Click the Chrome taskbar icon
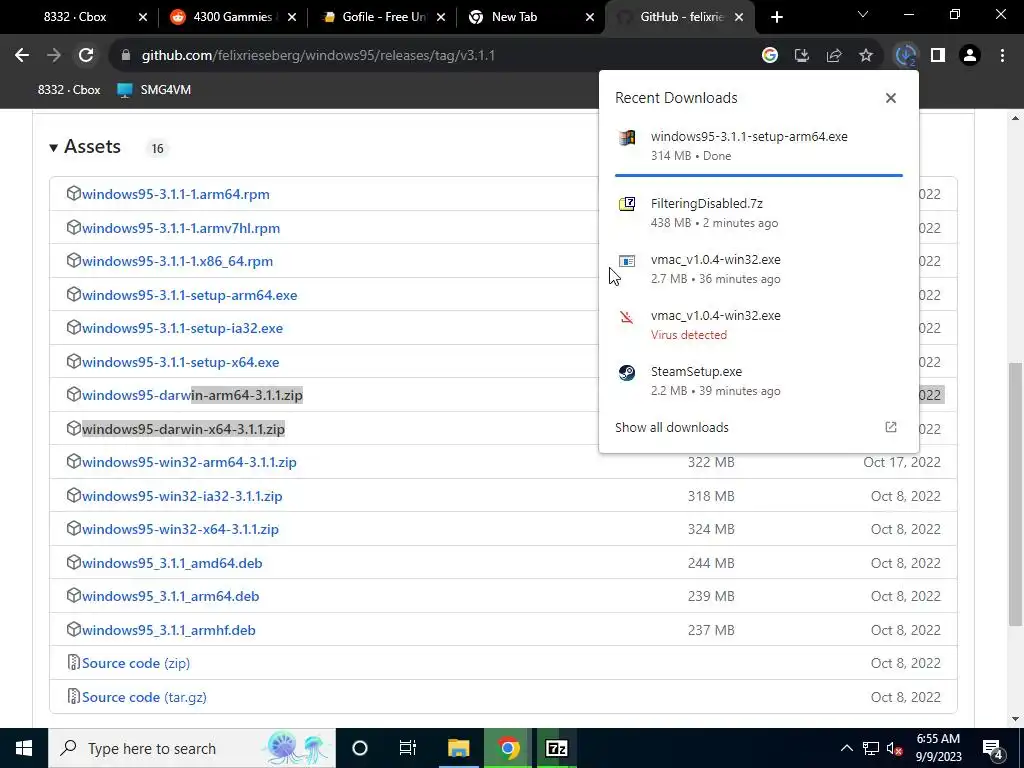 click(x=508, y=748)
